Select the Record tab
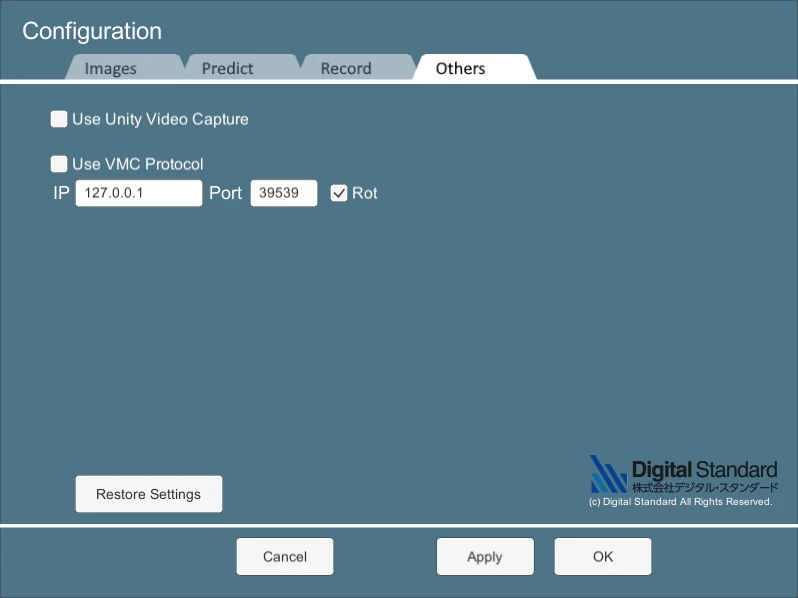Screen dimensions: 798x598 tap(358, 68)
